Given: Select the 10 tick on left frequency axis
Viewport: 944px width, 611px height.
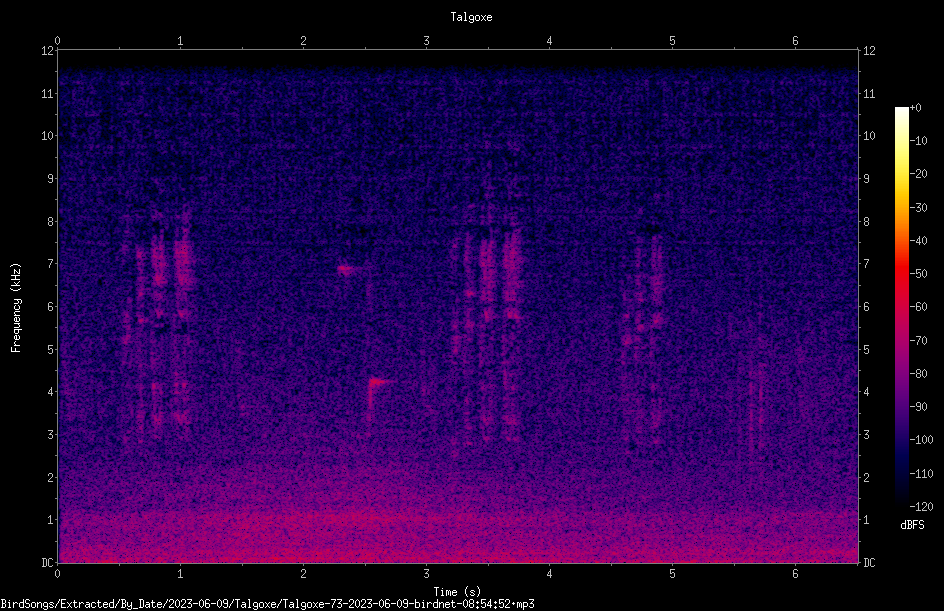Looking at the screenshot, I should [48, 136].
